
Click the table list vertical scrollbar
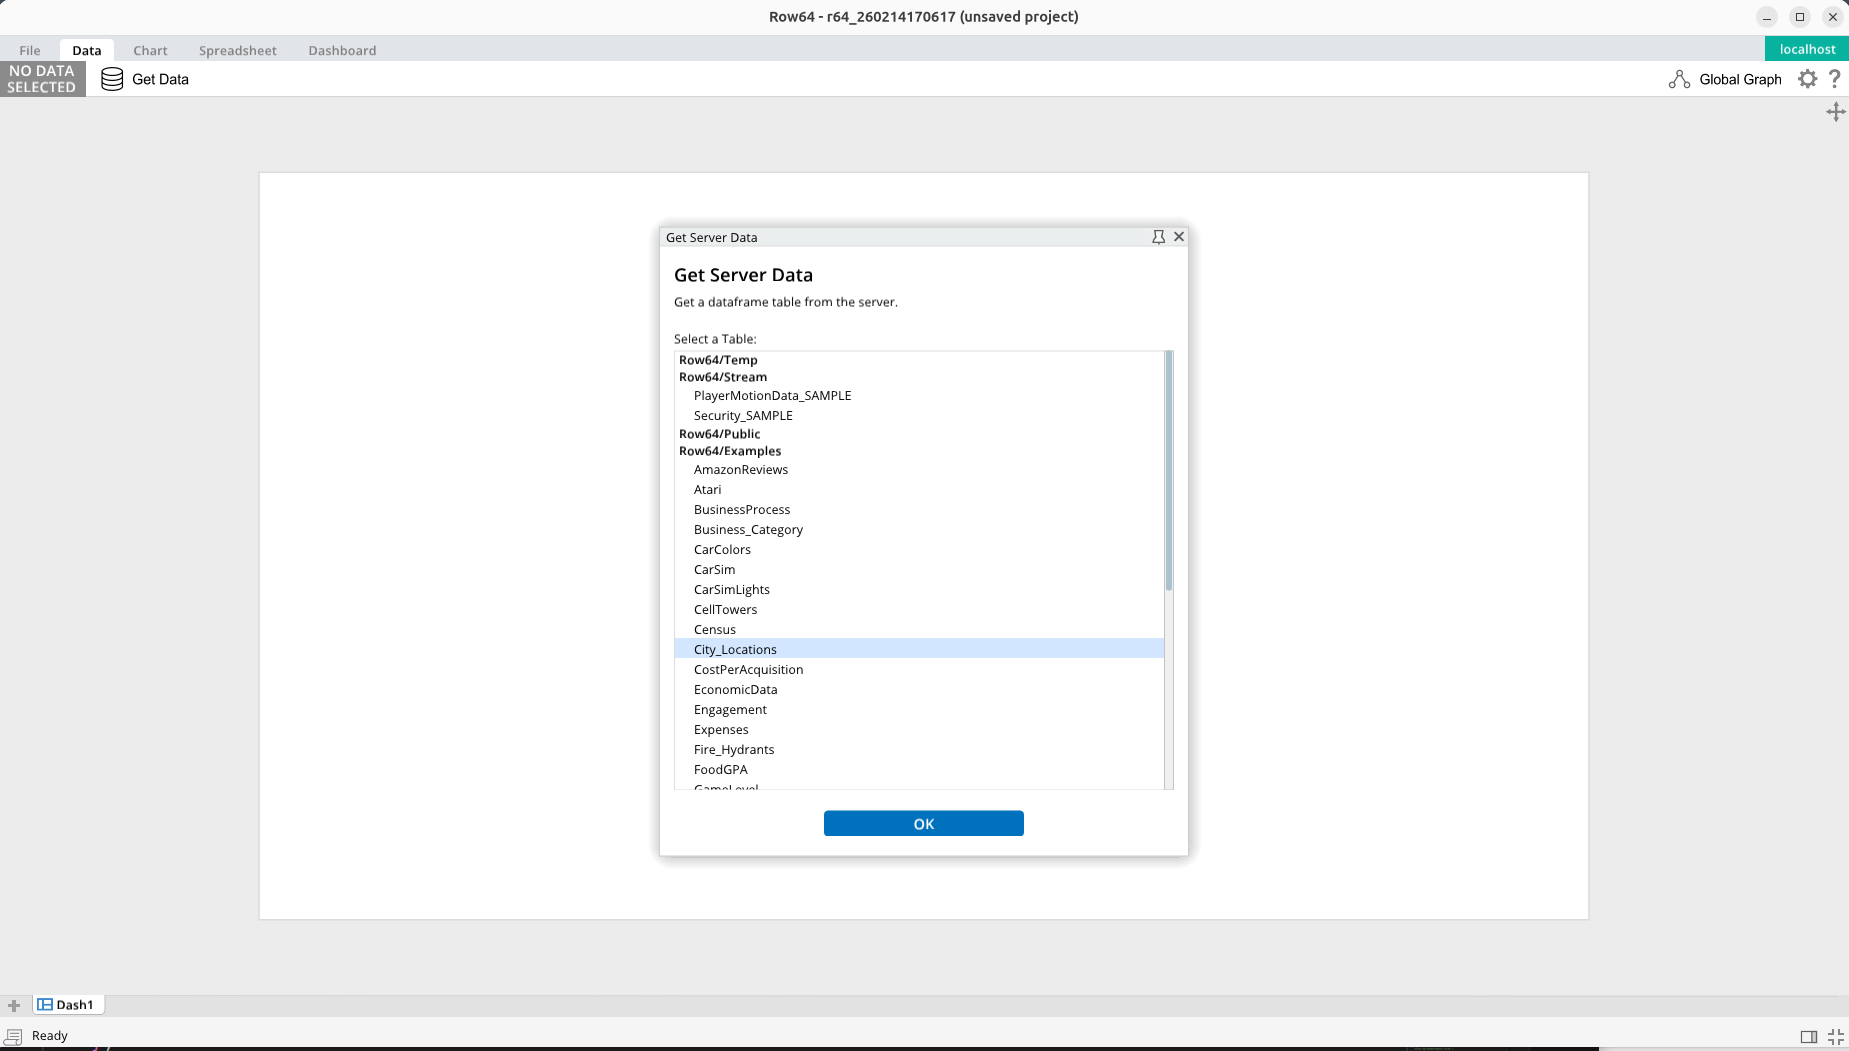point(1168,471)
